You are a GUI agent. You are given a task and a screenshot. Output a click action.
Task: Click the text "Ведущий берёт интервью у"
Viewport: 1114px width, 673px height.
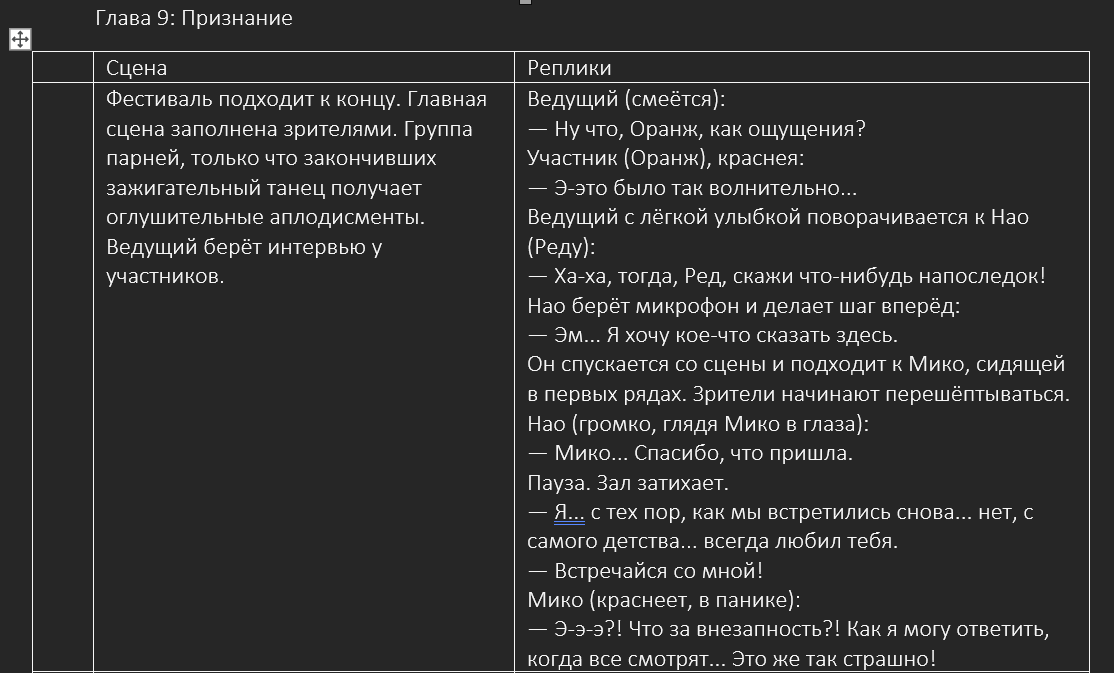tap(244, 247)
